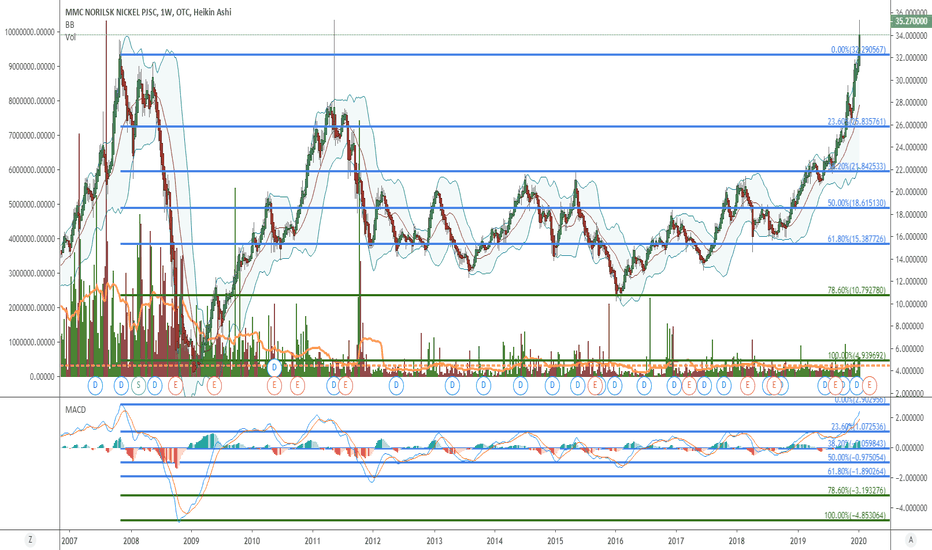Click the last earnings 'E' marker past 2020

870,385
